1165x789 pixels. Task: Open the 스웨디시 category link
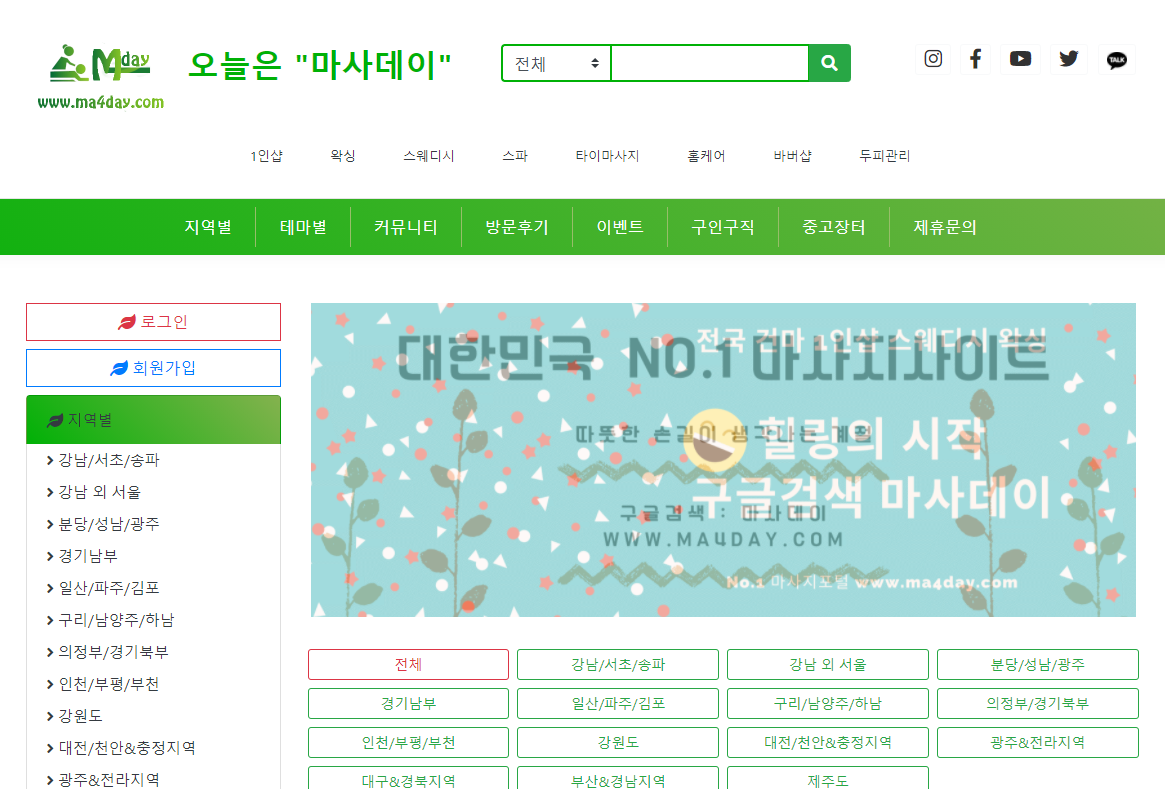point(429,156)
